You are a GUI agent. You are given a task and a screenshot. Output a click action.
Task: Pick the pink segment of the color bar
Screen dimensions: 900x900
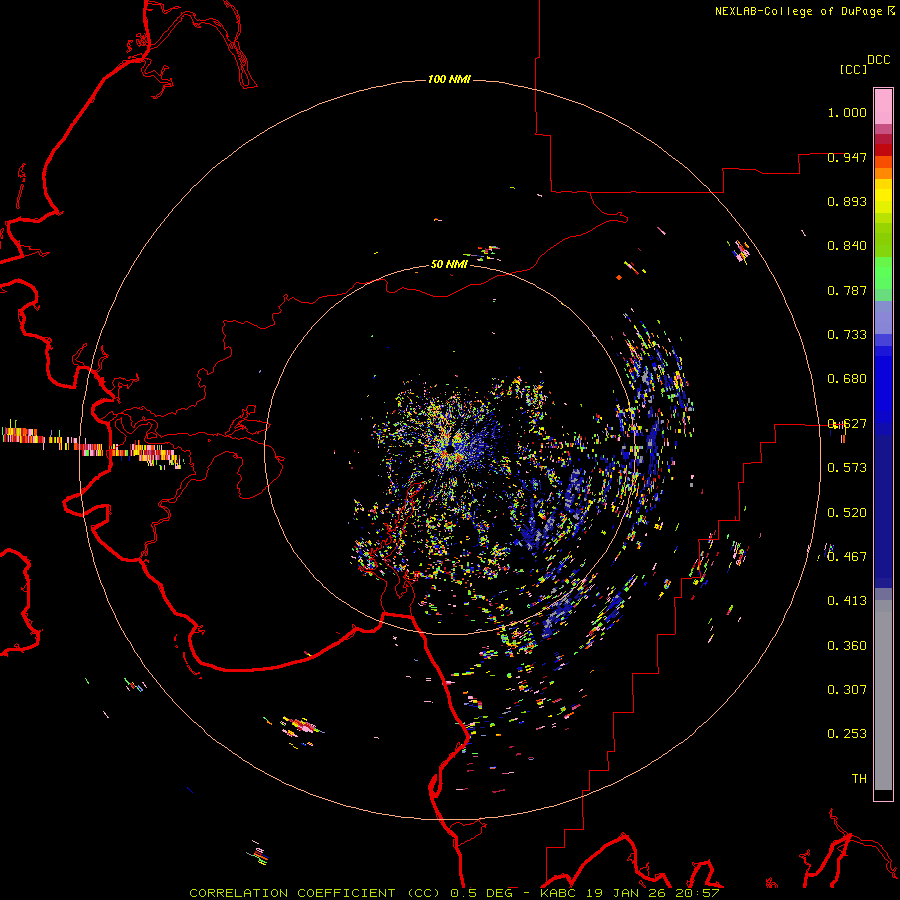(x=883, y=107)
